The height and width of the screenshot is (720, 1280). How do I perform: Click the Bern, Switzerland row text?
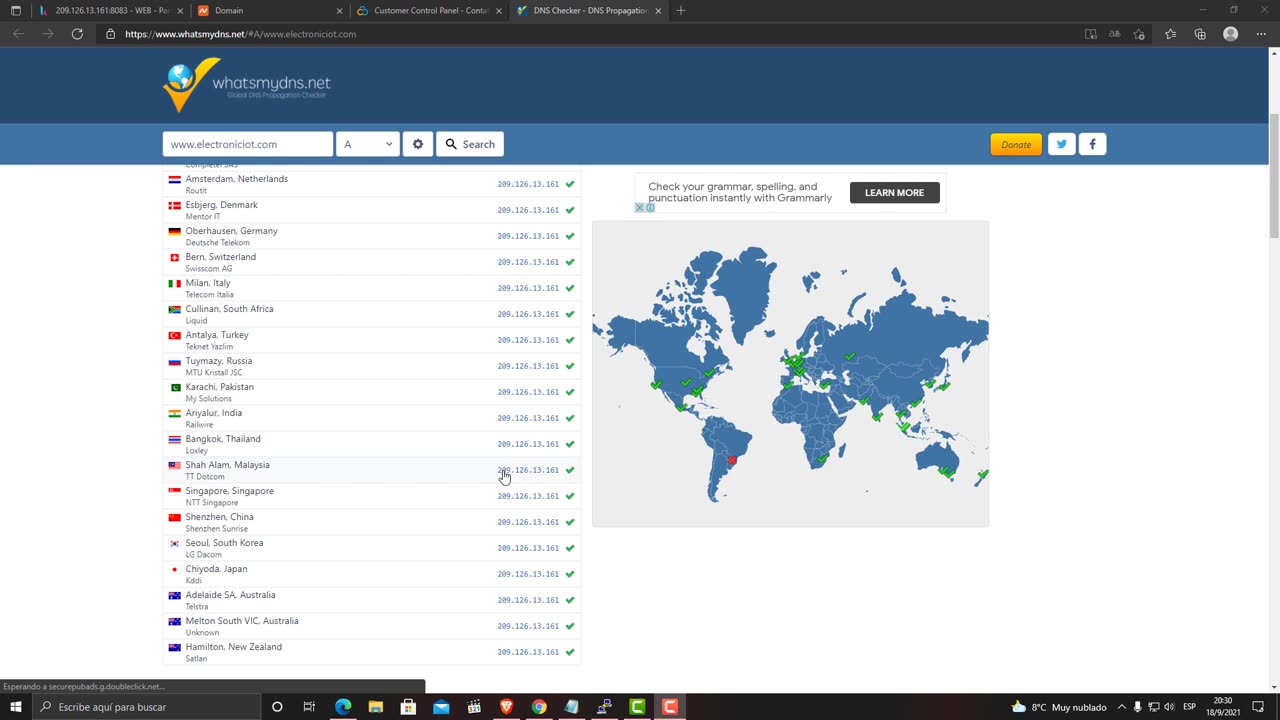tap(220, 257)
